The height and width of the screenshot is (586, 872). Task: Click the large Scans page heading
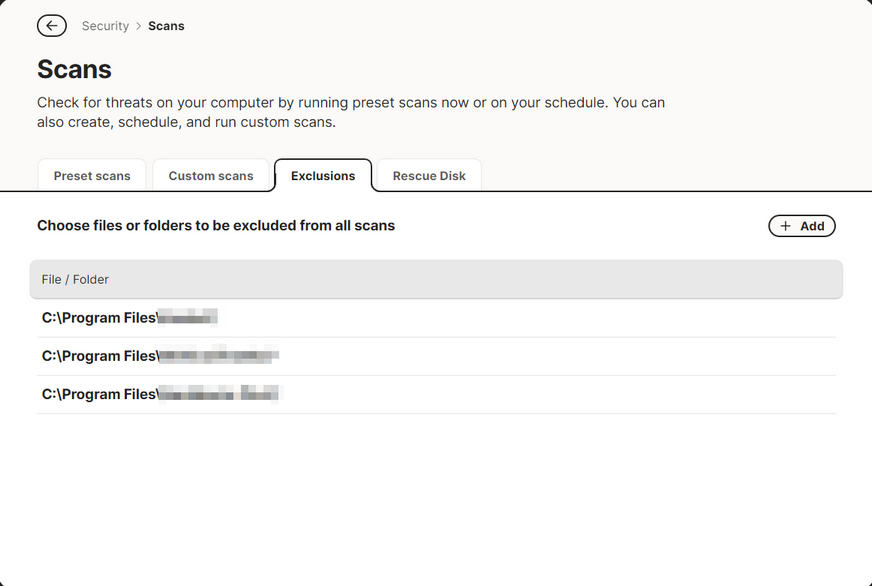point(74,69)
